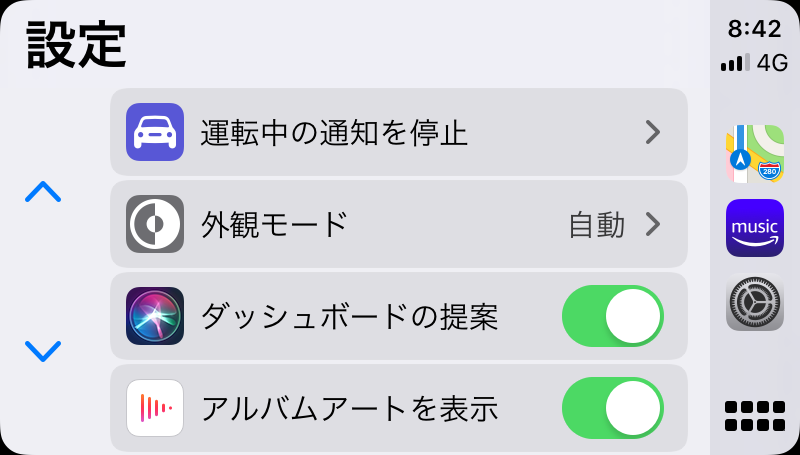
Task: Tap the car icon for driving notifications
Action: pyautogui.click(x=155, y=132)
